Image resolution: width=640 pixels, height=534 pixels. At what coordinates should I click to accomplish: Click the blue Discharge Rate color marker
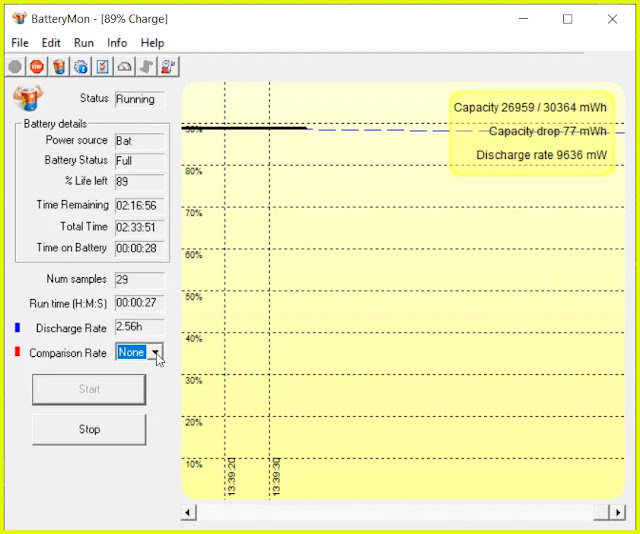(x=17, y=328)
